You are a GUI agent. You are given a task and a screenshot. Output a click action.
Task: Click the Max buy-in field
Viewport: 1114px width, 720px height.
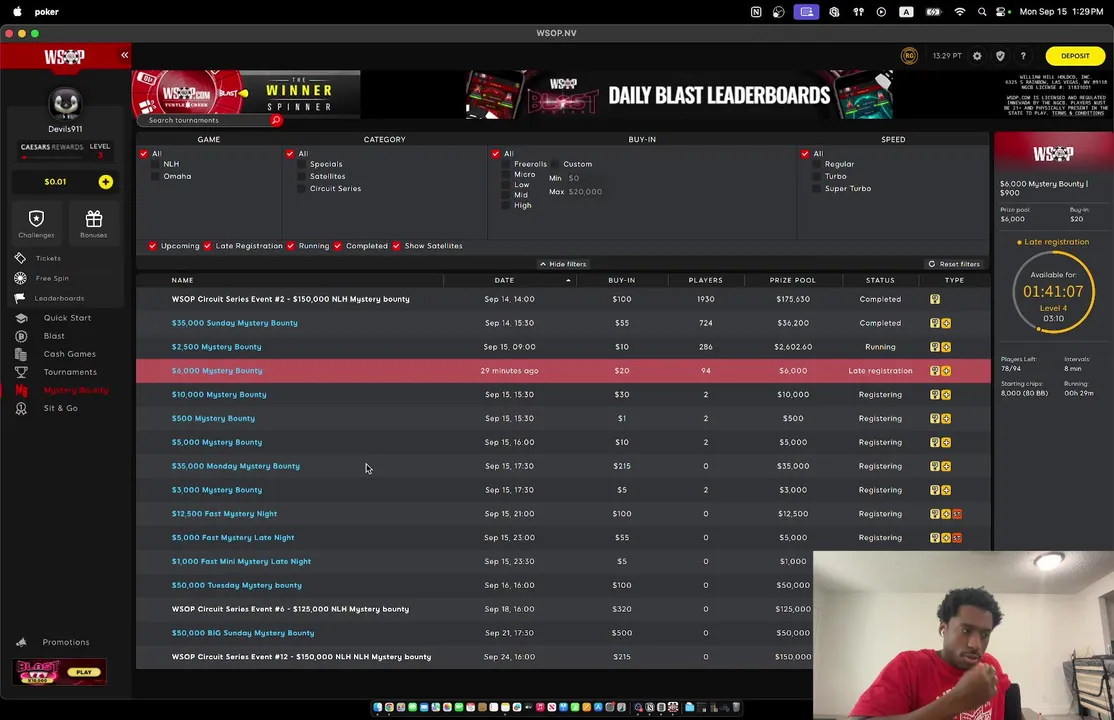pyautogui.click(x=585, y=191)
